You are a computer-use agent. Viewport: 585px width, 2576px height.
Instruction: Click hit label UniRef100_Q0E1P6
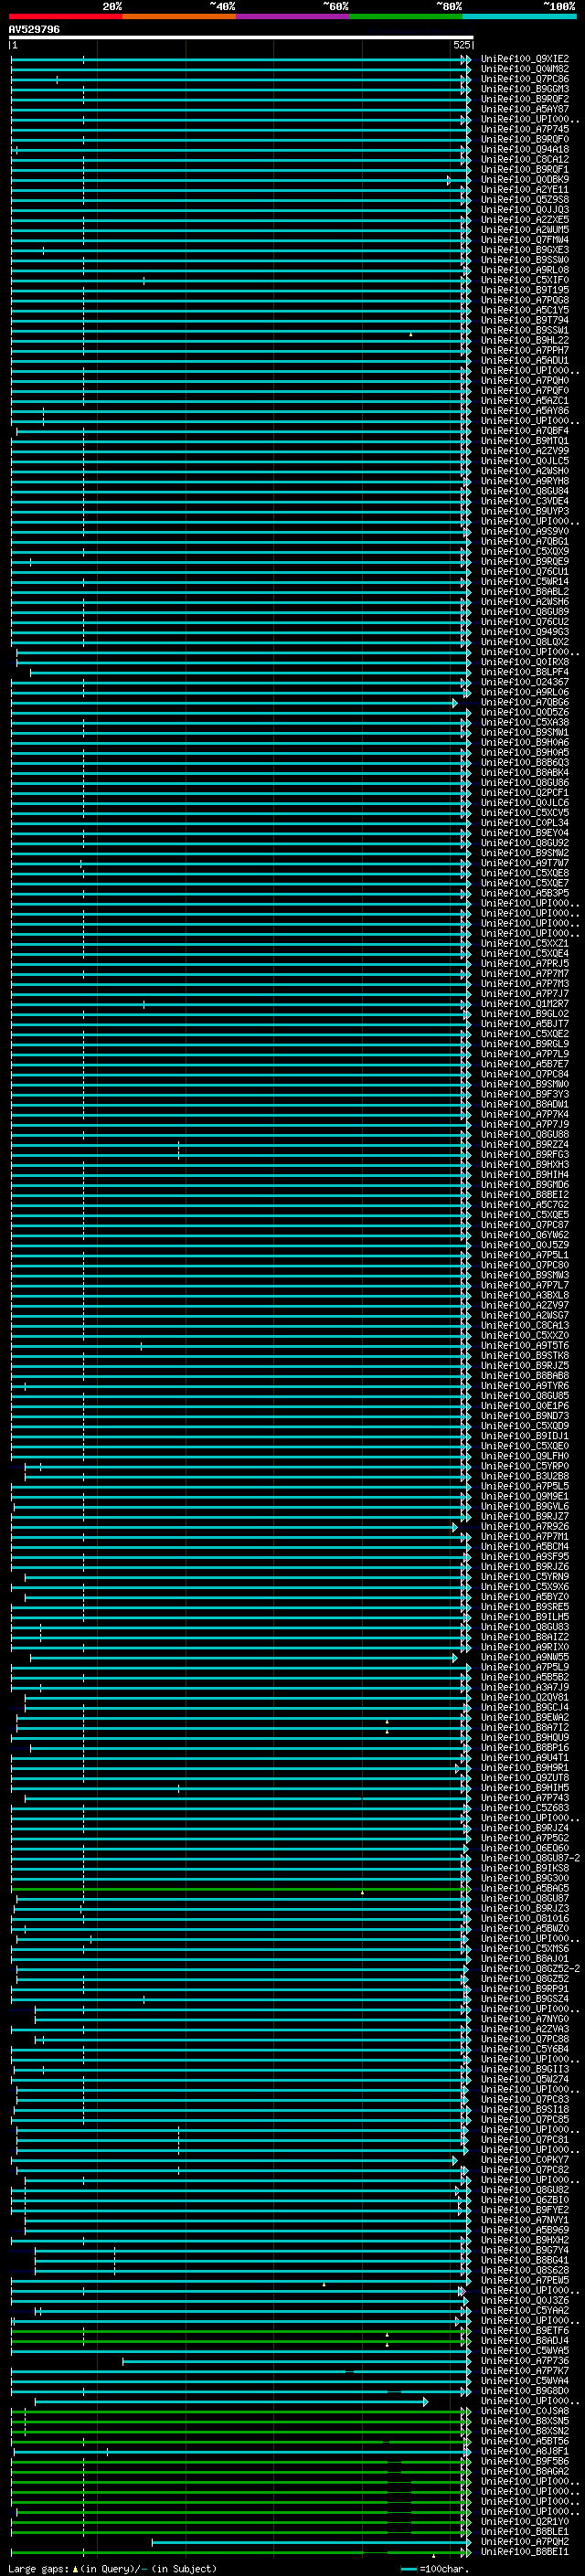coord(525,1406)
